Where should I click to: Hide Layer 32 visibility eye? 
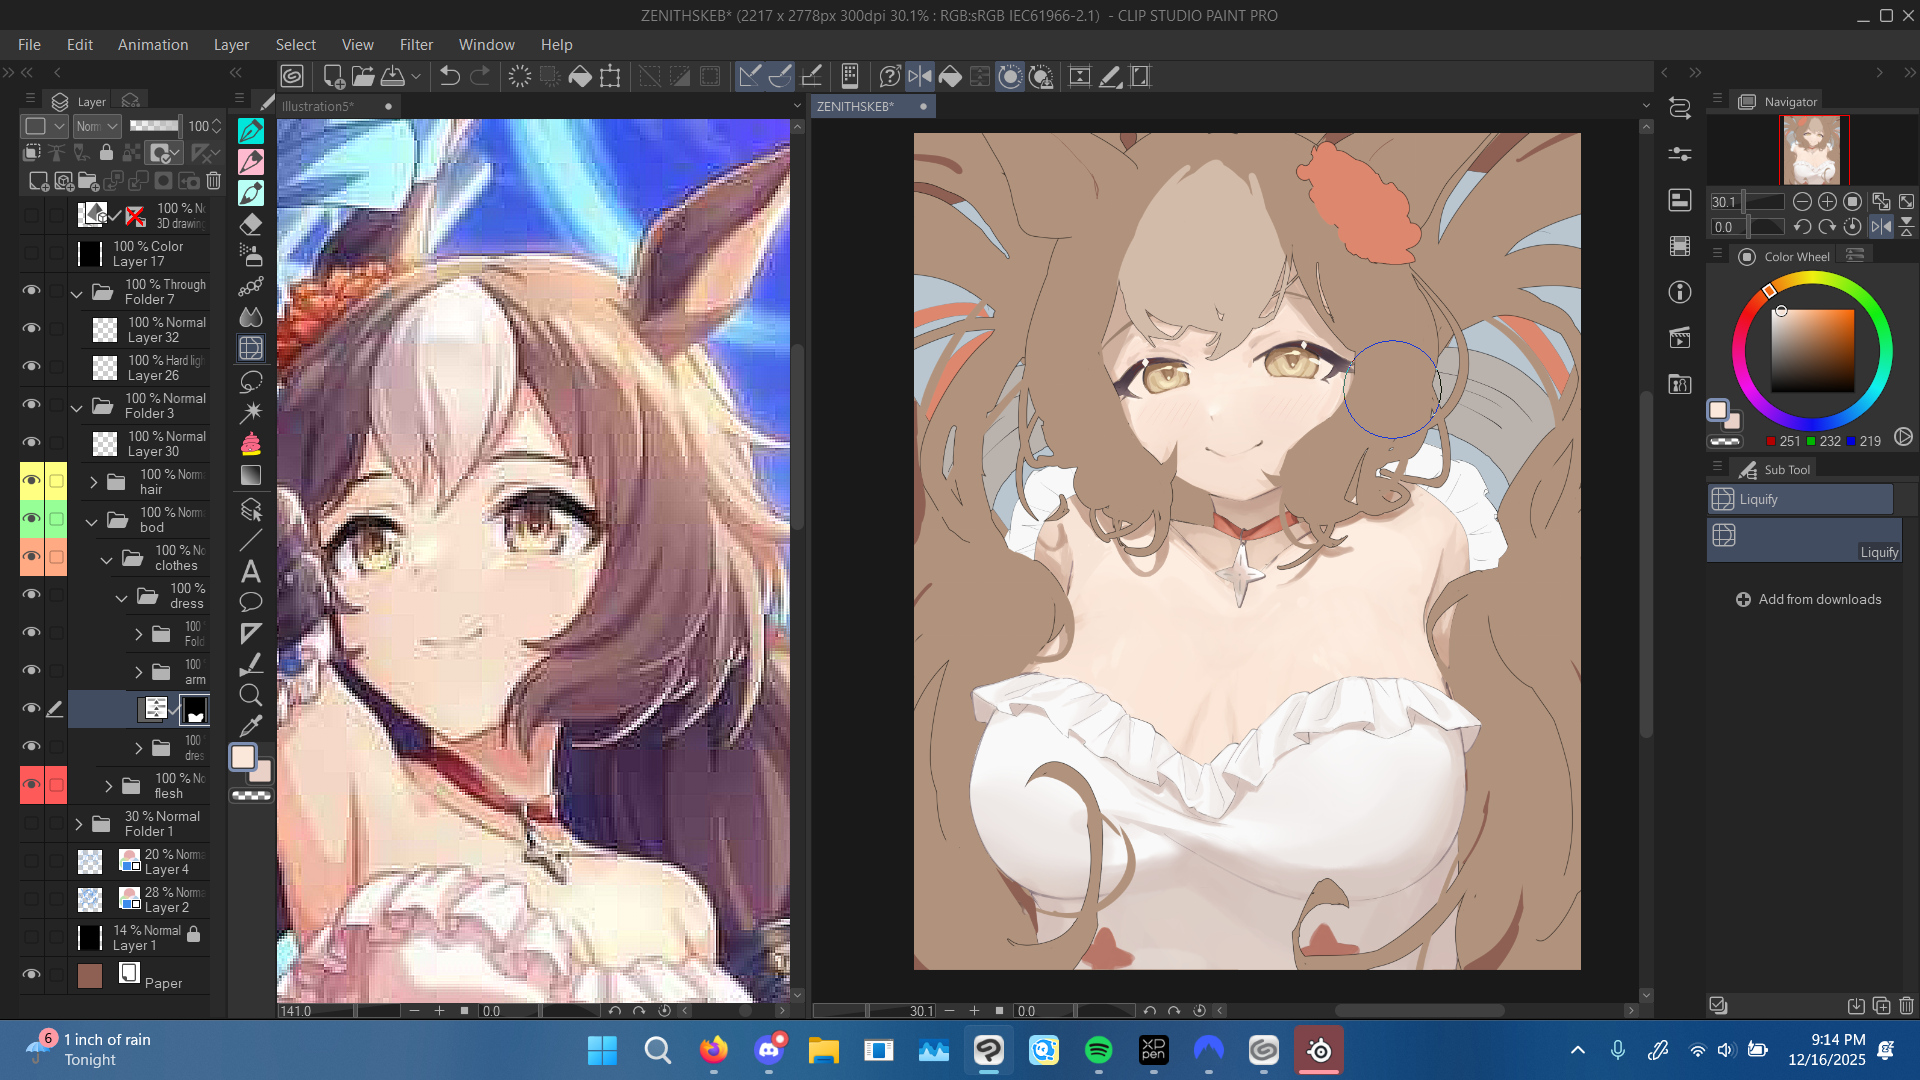31,329
